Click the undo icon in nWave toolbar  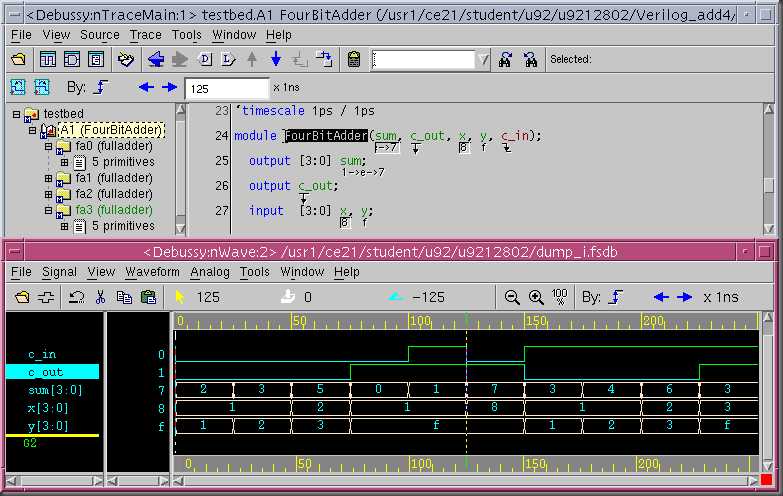click(76, 297)
